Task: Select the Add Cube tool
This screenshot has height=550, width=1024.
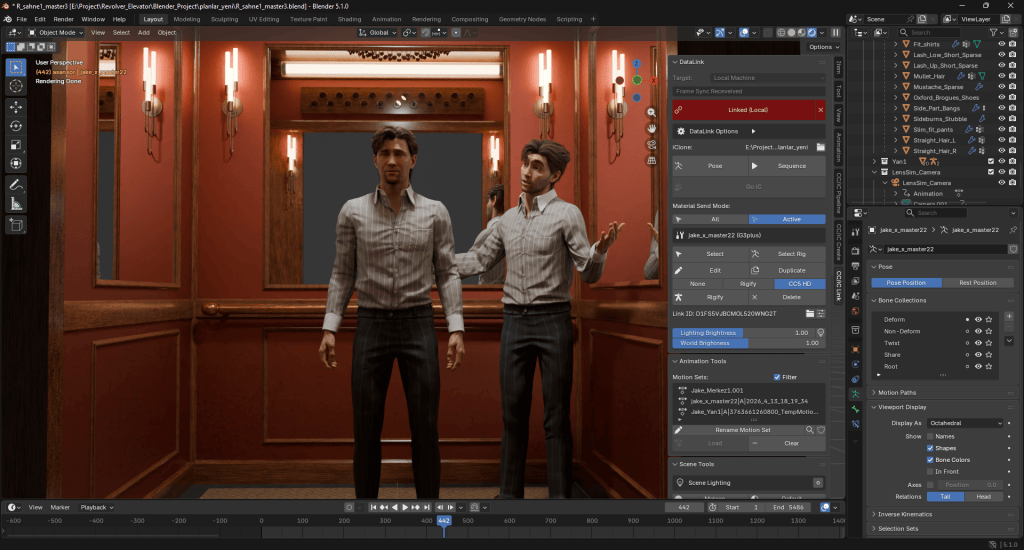Action: pos(16,225)
